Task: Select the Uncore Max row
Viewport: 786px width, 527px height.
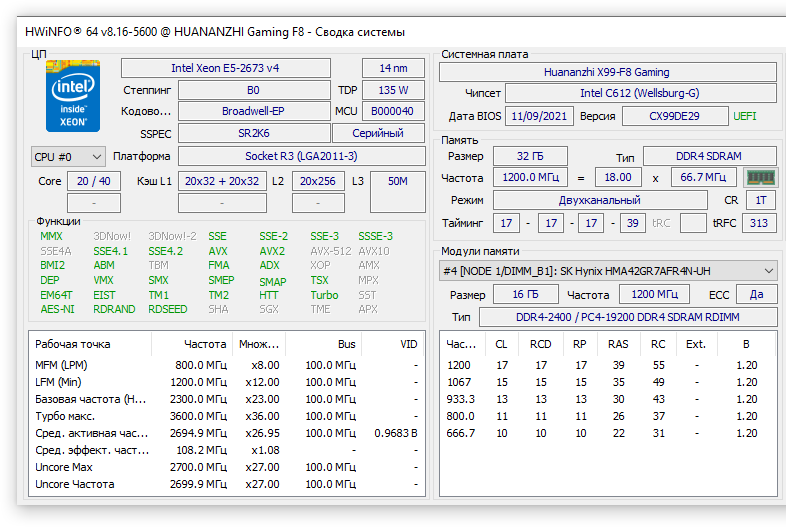Action: click(227, 467)
